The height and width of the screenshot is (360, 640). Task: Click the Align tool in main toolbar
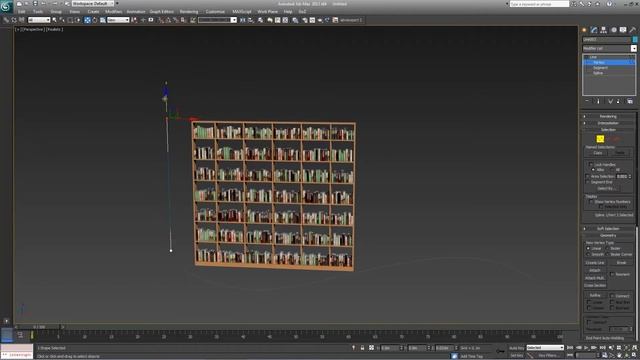coord(251,20)
